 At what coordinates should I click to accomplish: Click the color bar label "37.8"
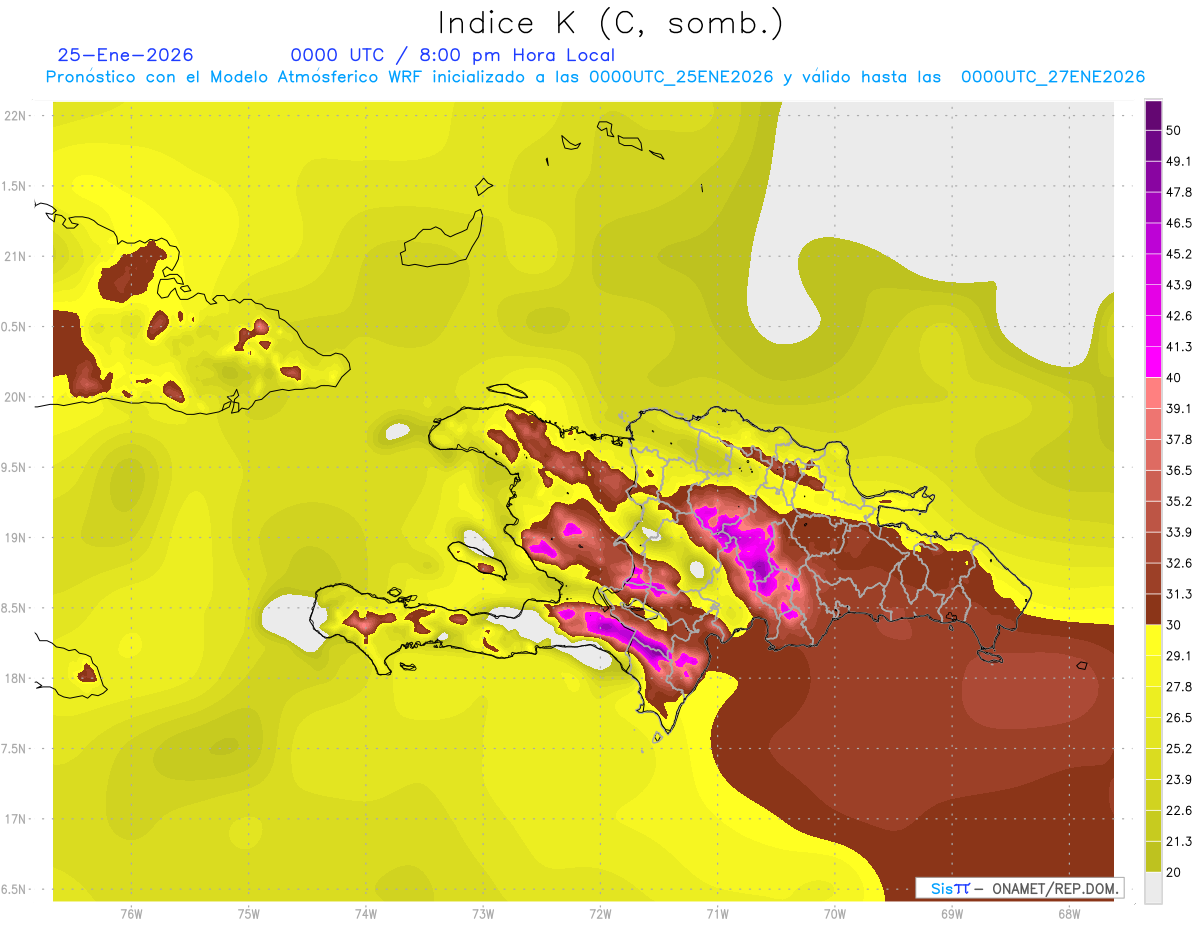[x=1179, y=440]
